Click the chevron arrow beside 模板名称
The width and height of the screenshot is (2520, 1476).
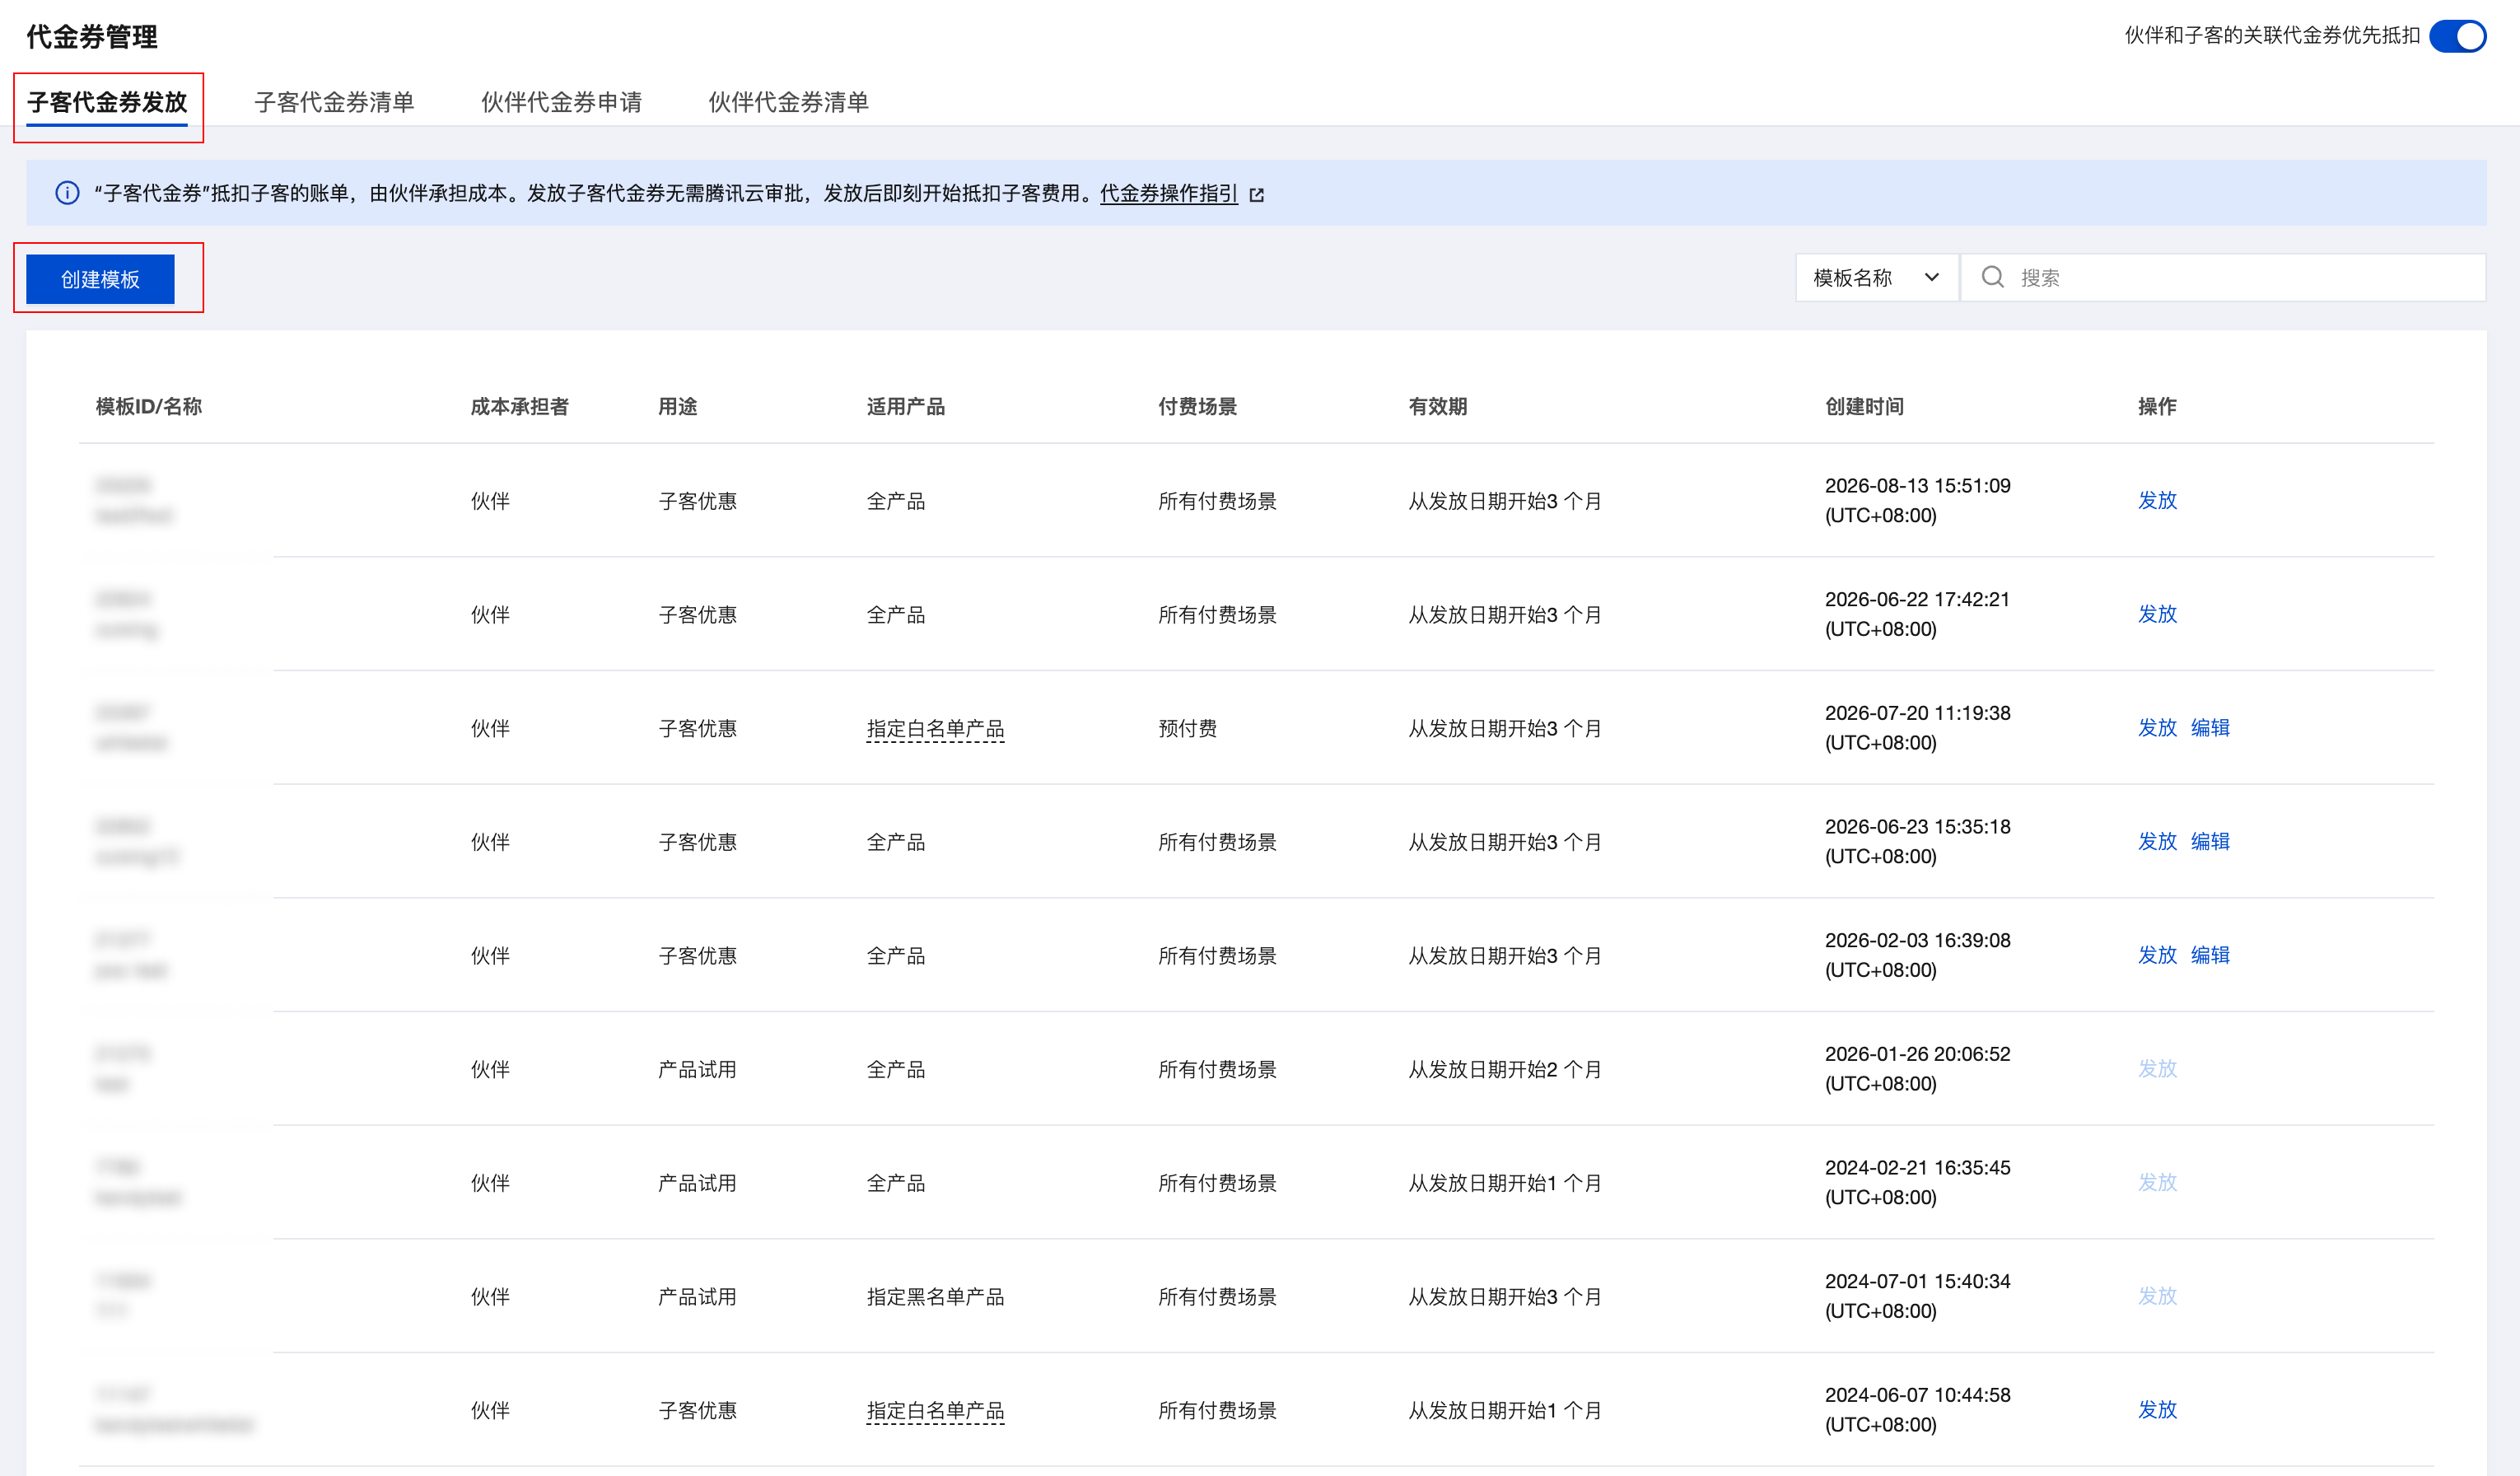pyautogui.click(x=1932, y=278)
